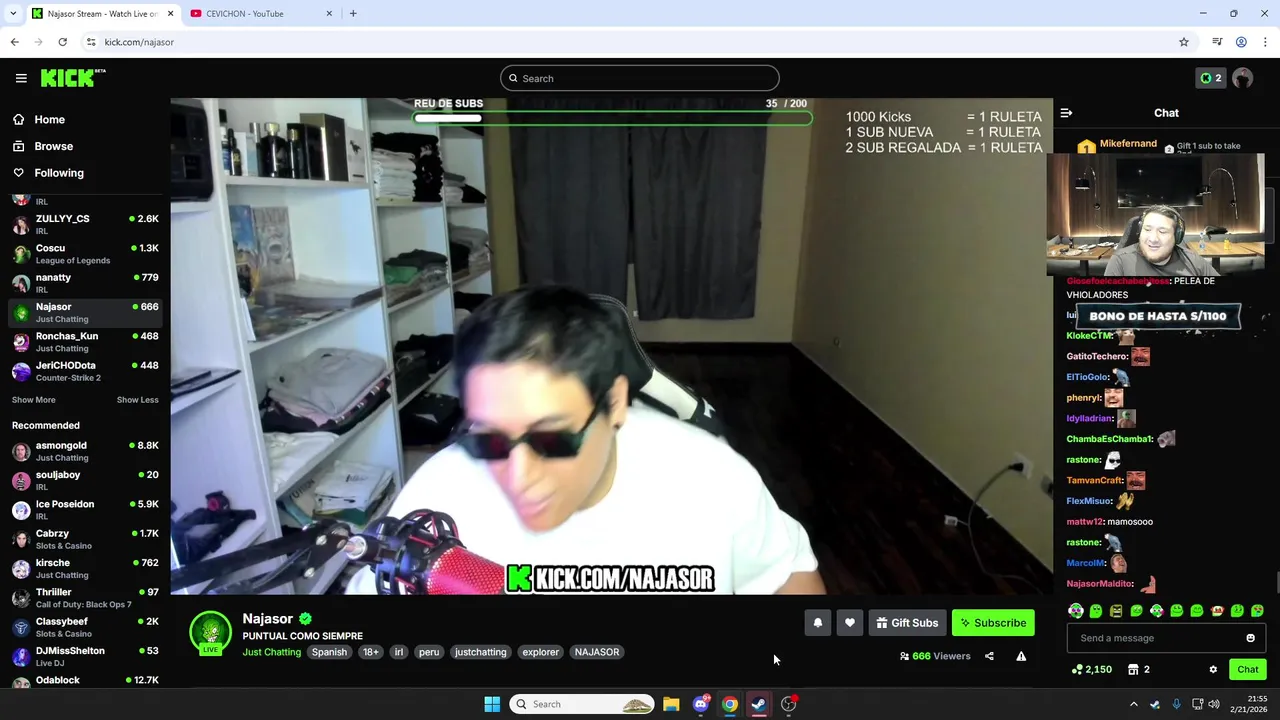Reload the page
This screenshot has height=720, width=1280.
(x=62, y=42)
